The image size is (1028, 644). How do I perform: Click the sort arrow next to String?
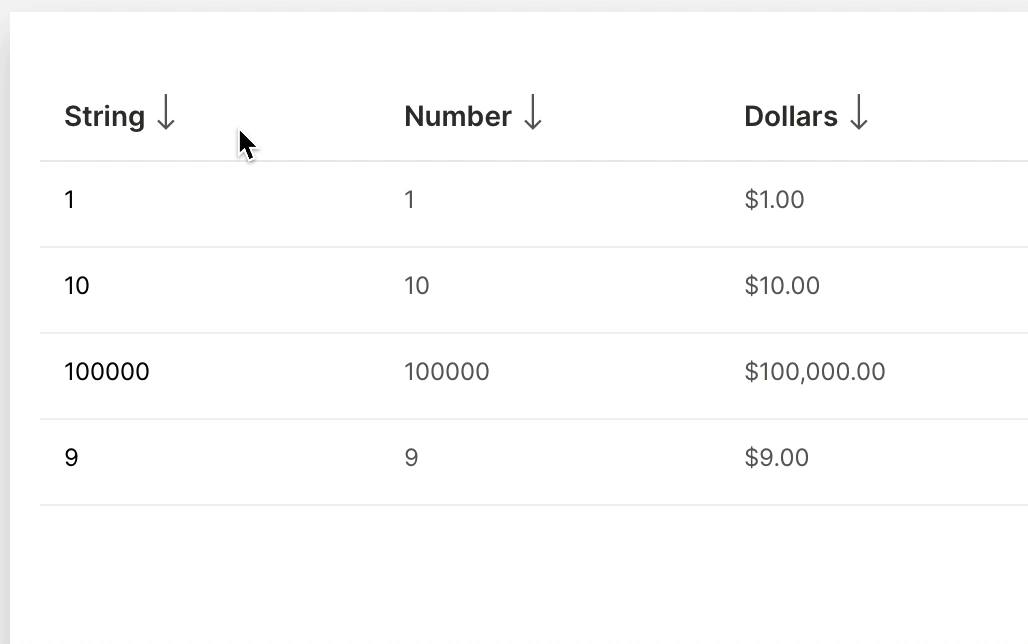(x=166, y=115)
